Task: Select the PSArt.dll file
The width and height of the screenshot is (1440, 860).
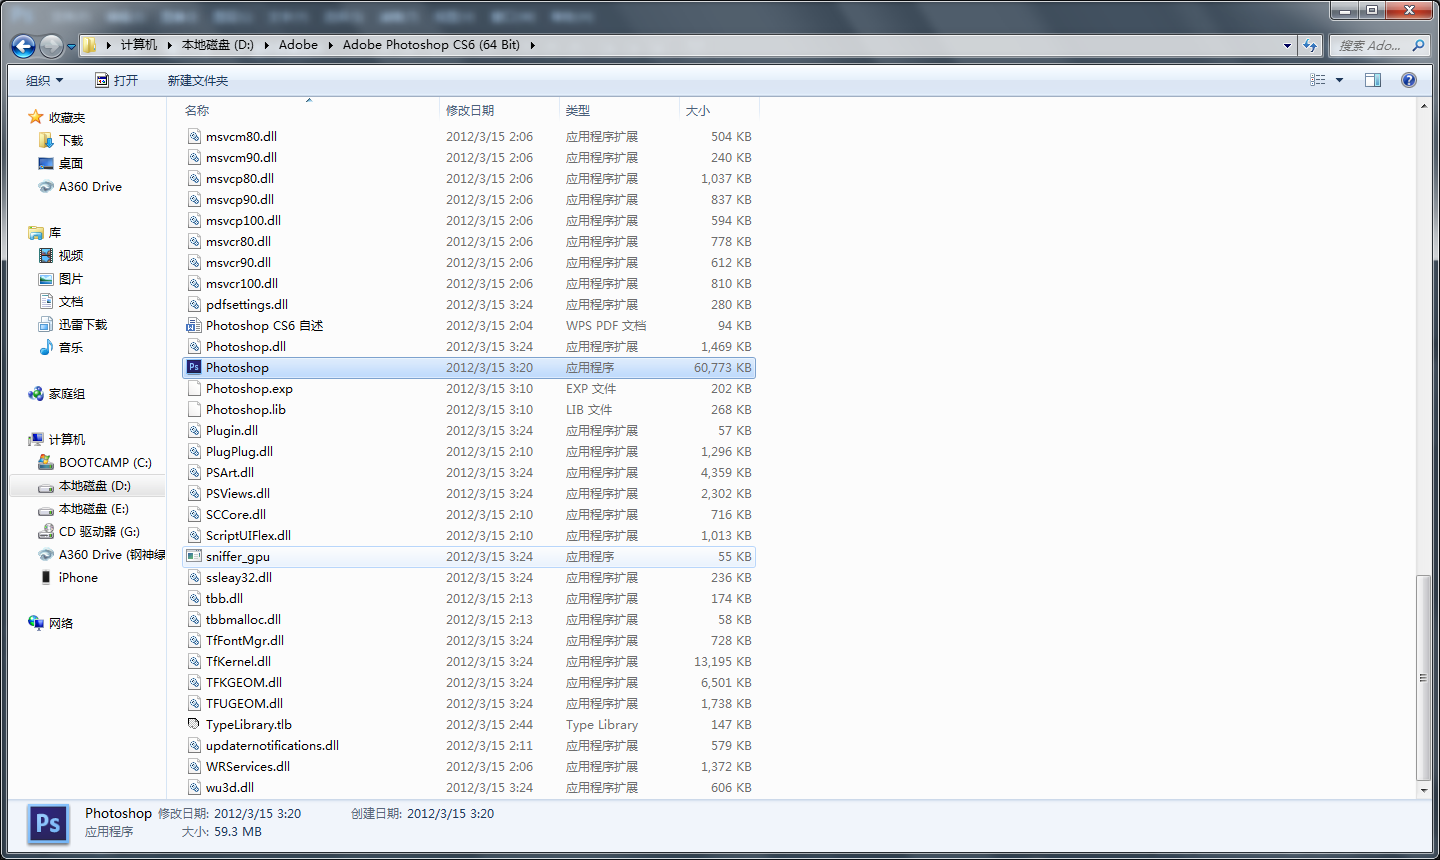Action: (x=469, y=472)
